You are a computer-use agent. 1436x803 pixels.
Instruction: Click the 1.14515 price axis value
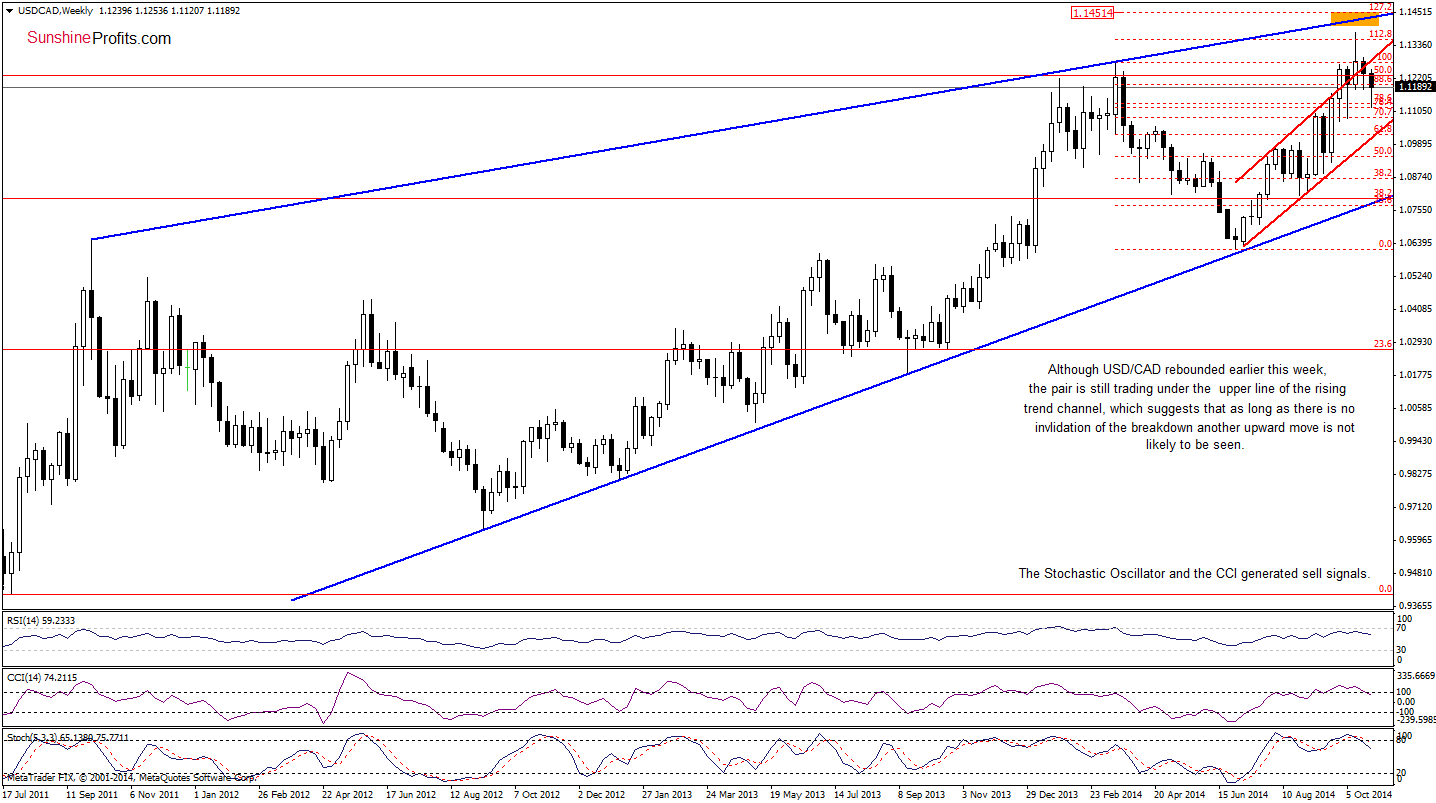coord(1415,12)
